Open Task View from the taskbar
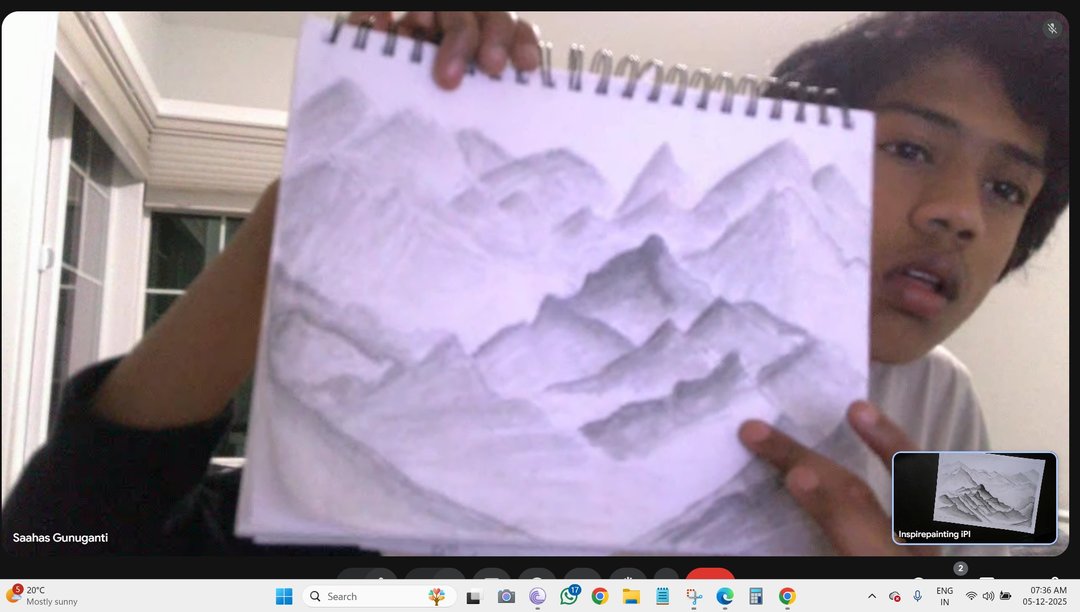Image resolution: width=1080 pixels, height=612 pixels. pyautogui.click(x=473, y=597)
